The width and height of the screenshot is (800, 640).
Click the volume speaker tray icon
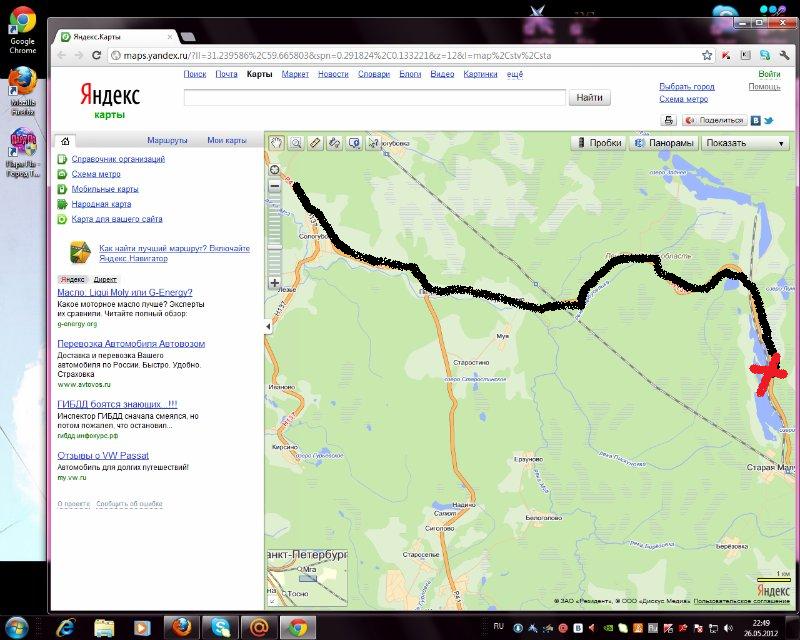tap(729, 628)
